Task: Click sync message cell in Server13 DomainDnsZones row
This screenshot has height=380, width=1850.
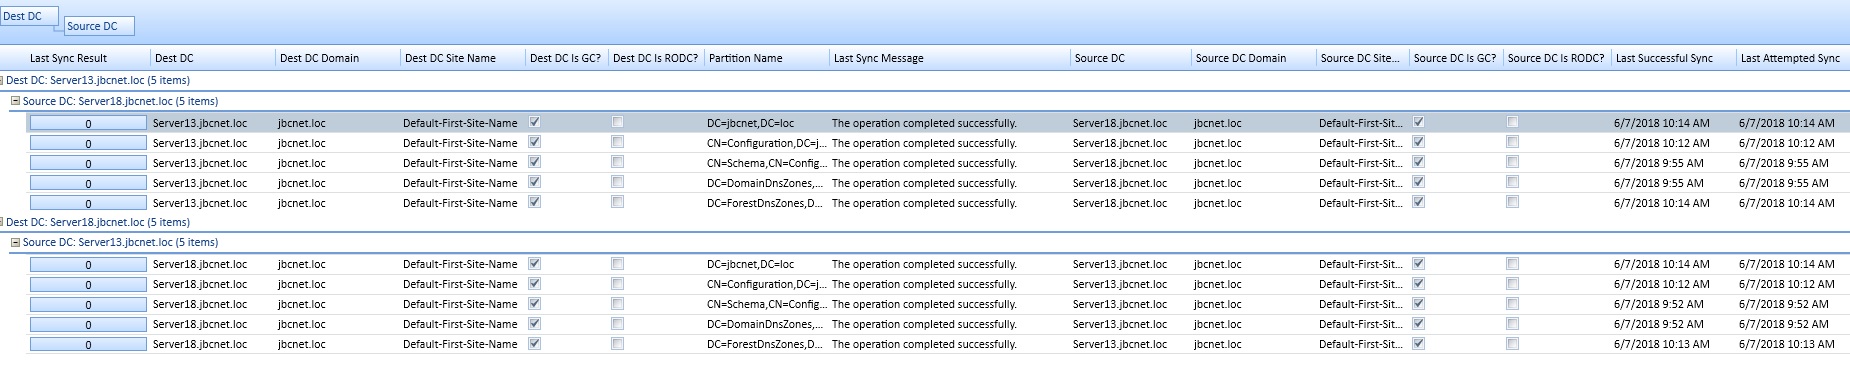Action: click(924, 183)
